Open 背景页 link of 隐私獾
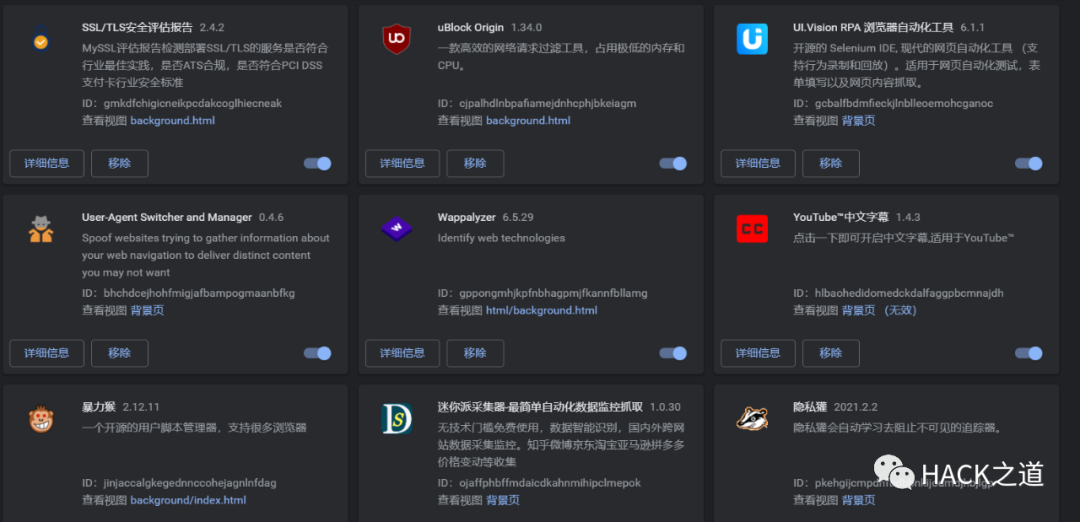Image resolution: width=1080 pixels, height=522 pixels. click(858, 500)
